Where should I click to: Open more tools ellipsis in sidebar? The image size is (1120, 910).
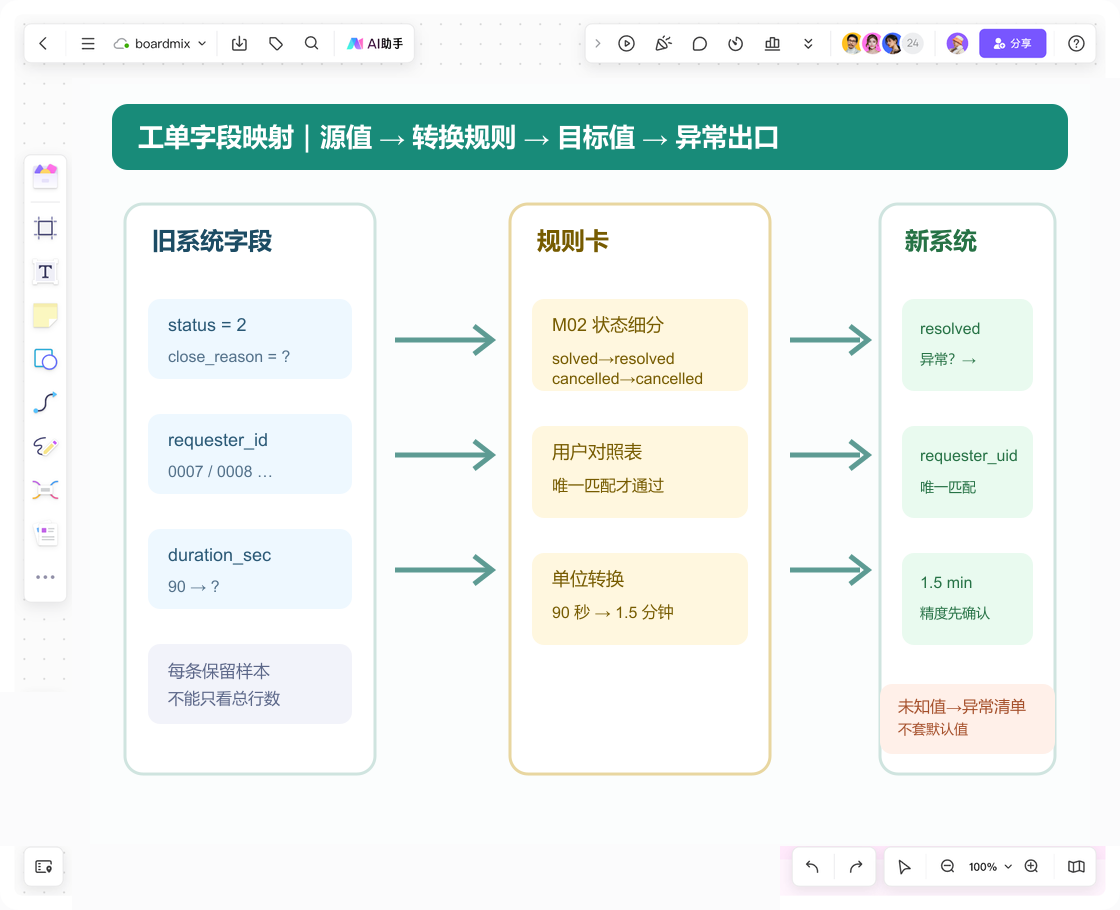coord(45,576)
